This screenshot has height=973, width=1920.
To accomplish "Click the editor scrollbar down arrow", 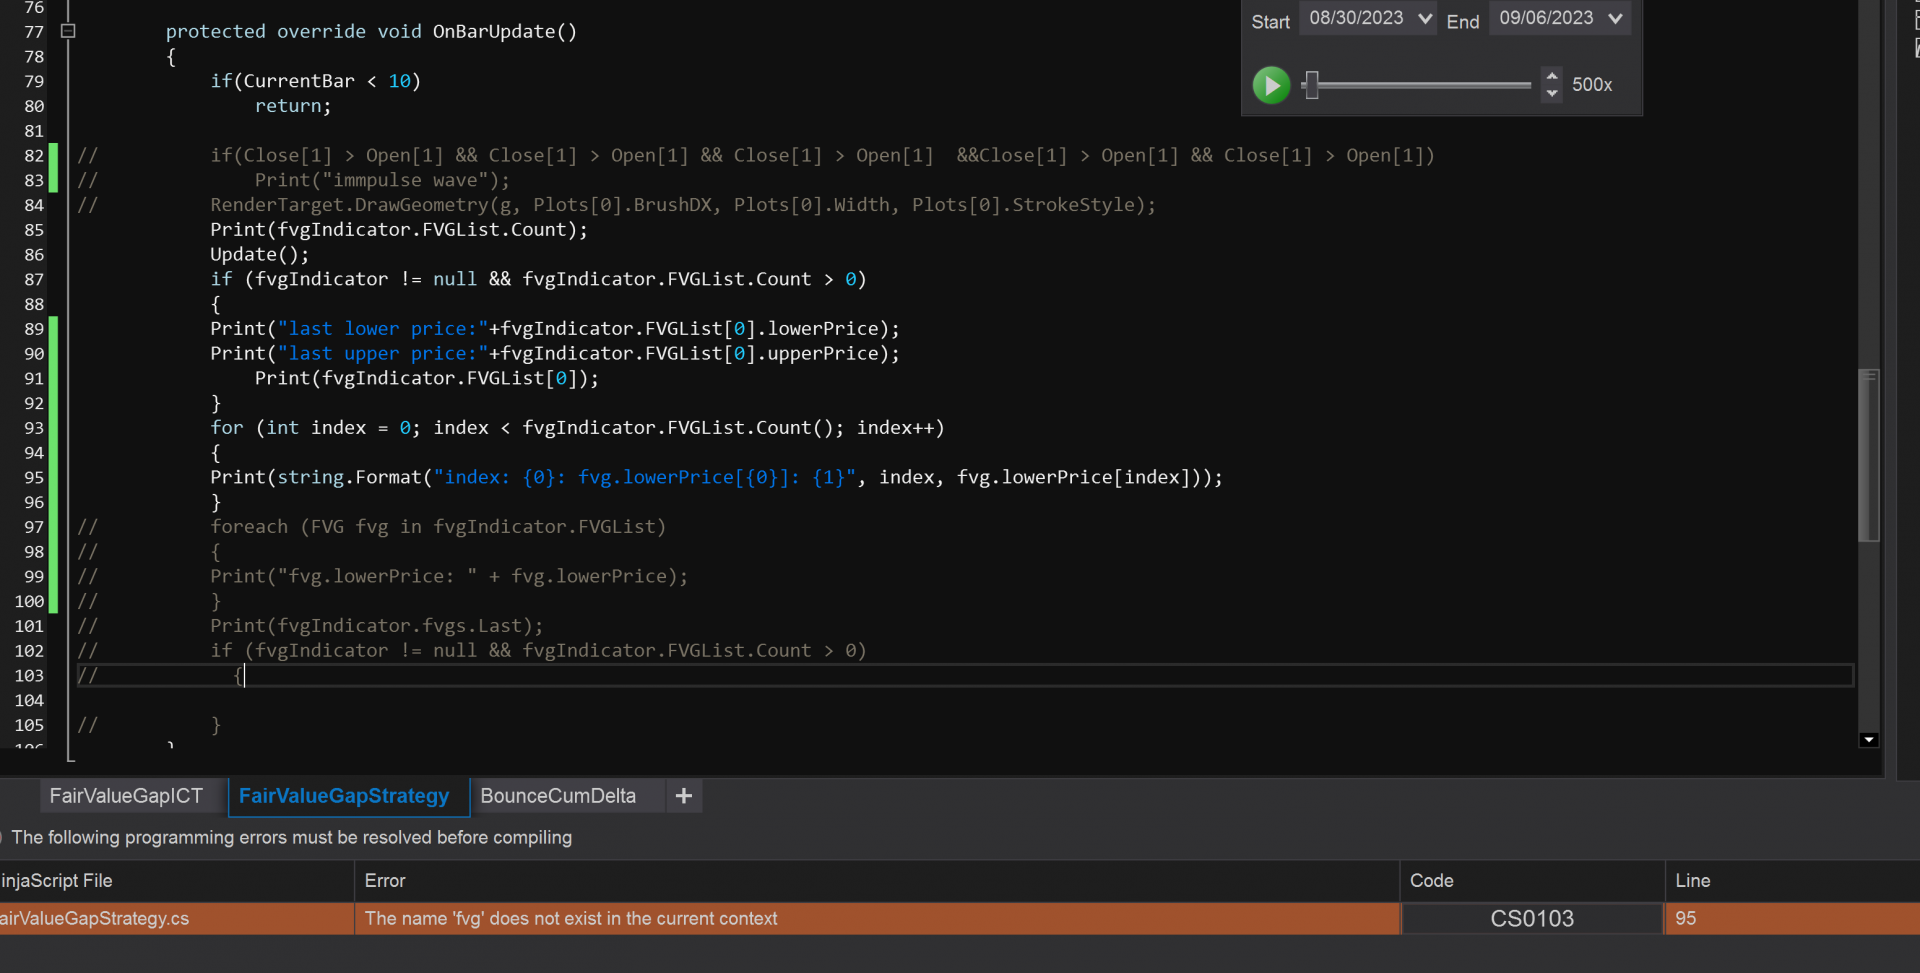I will pos(1868,740).
